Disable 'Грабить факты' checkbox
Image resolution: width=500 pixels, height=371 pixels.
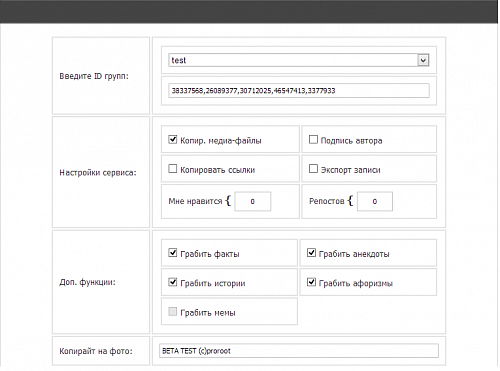[173, 253]
